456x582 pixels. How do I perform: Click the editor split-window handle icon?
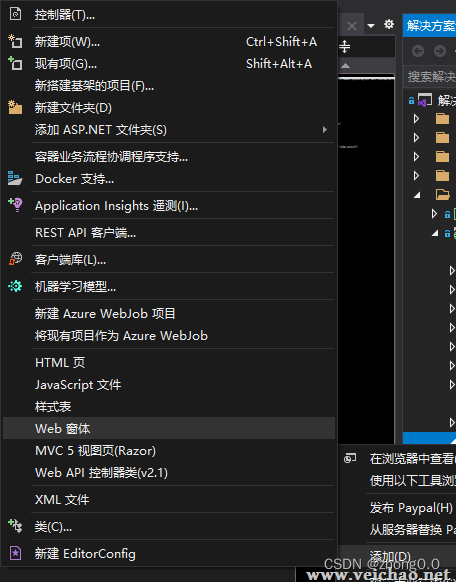345,46
